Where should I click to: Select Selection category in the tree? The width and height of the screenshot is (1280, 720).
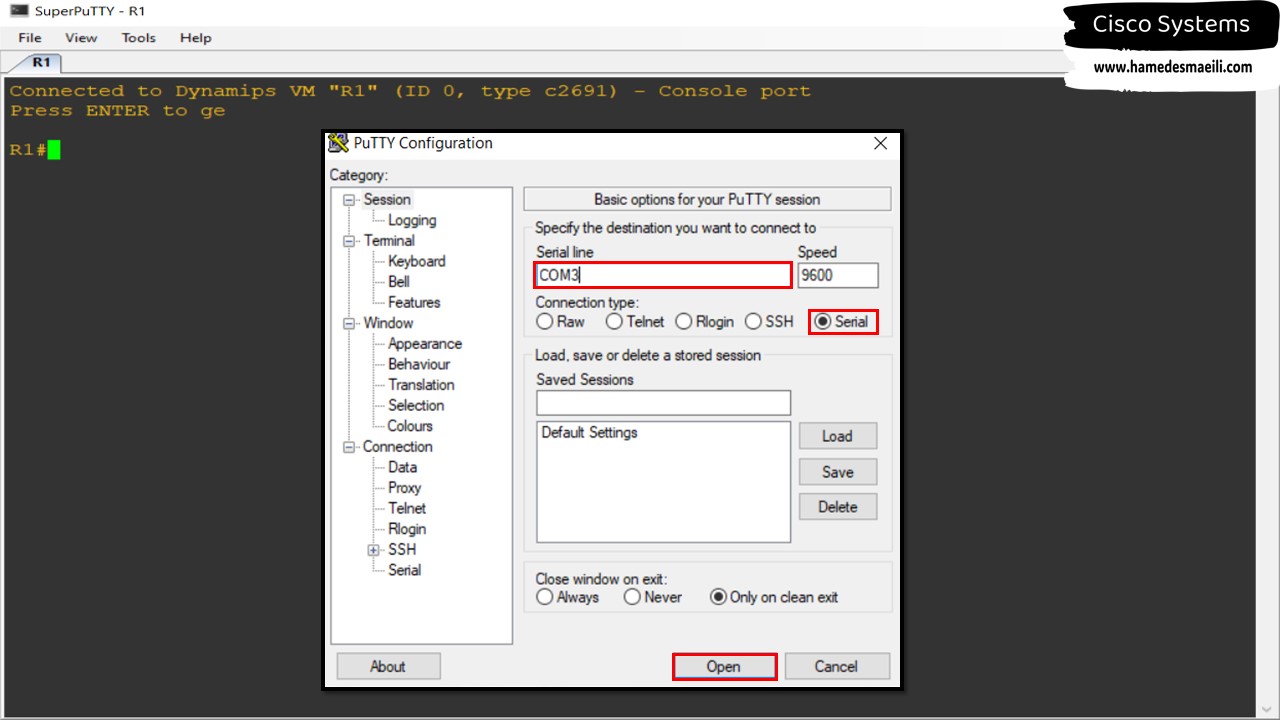[416, 406]
